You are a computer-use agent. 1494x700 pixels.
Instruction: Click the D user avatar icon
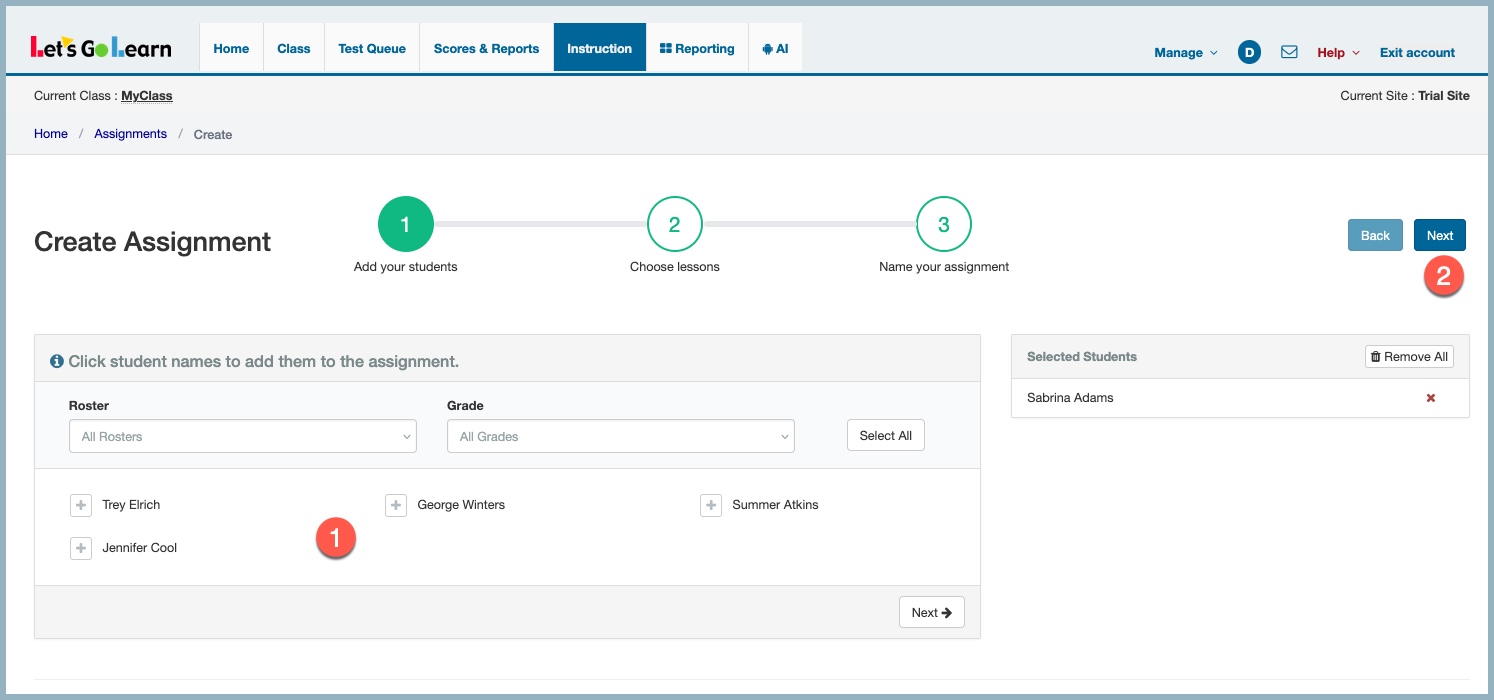coord(1249,52)
